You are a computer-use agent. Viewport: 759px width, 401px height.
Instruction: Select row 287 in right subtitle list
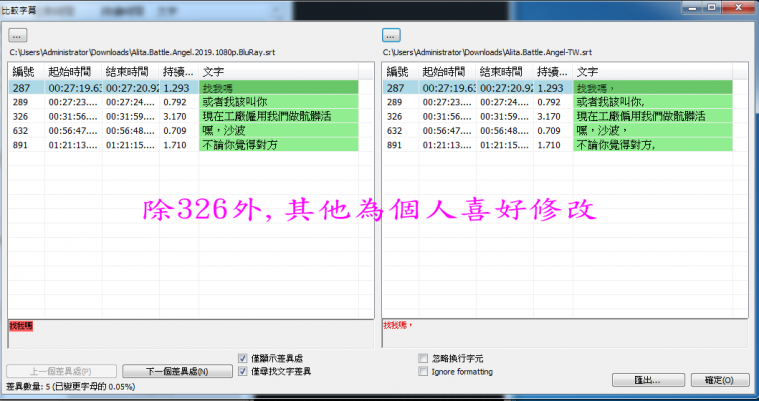click(558, 88)
